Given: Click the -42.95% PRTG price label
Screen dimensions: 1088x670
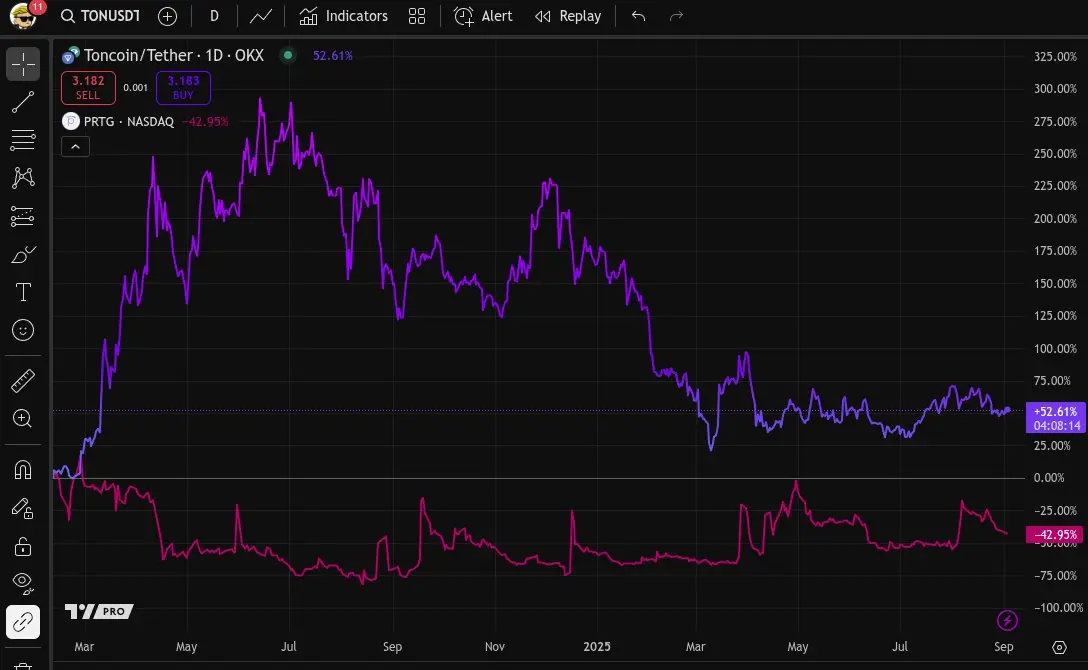Looking at the screenshot, I should (1055, 535).
